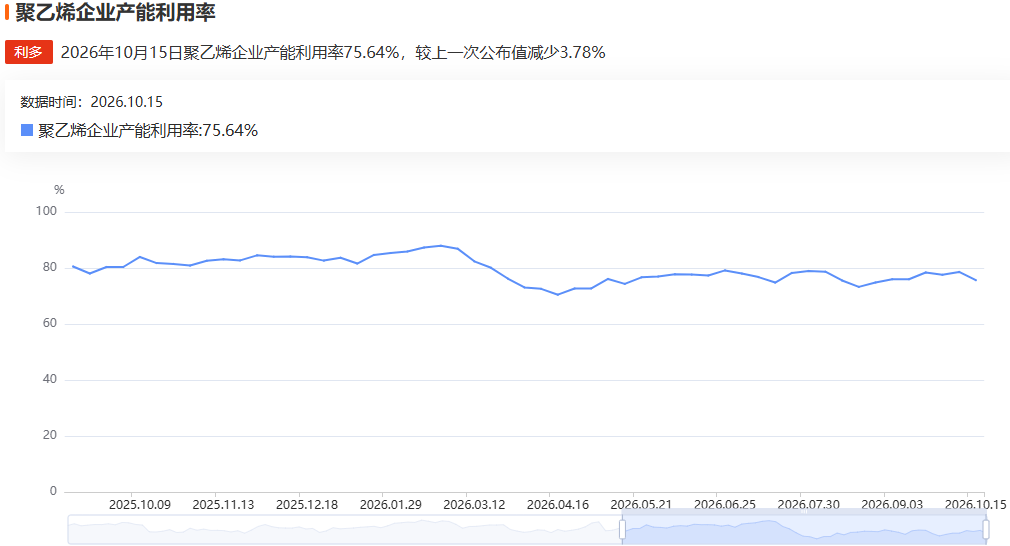The width and height of the screenshot is (1010, 546).
Task: Click the y-axis value 0
Action: (x=53, y=491)
